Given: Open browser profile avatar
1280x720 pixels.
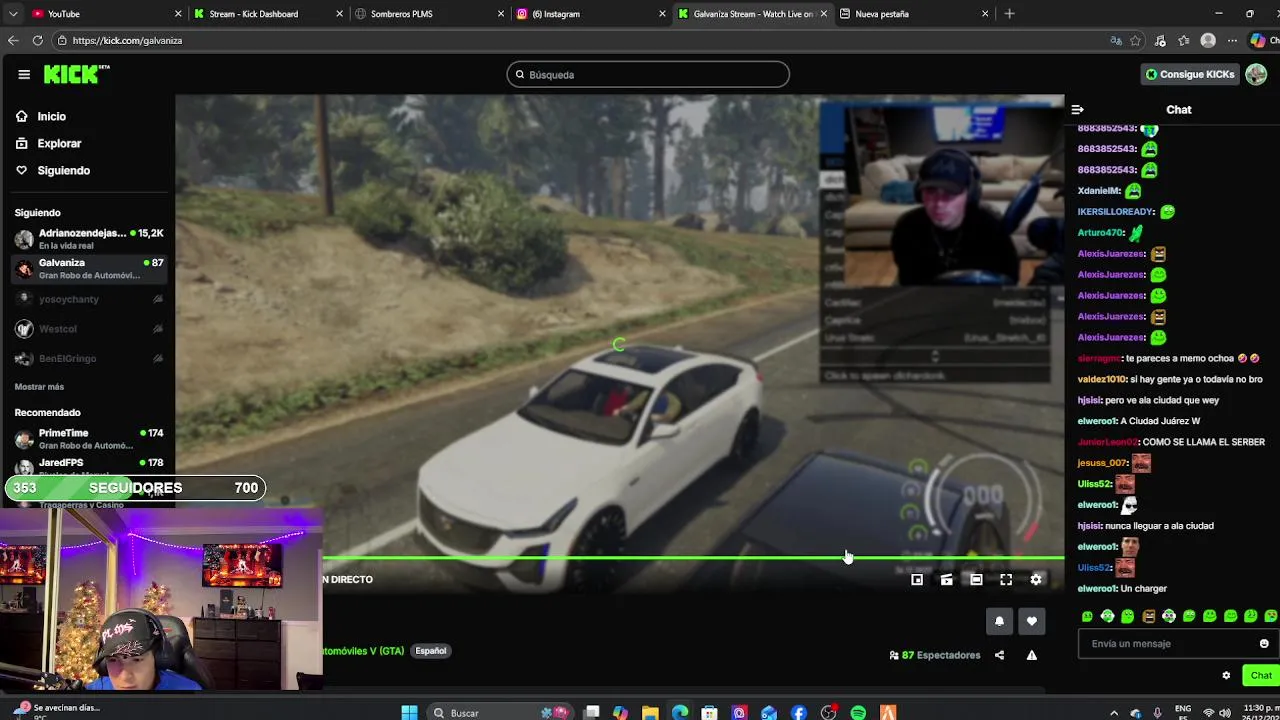Looking at the screenshot, I should tap(1208, 41).
